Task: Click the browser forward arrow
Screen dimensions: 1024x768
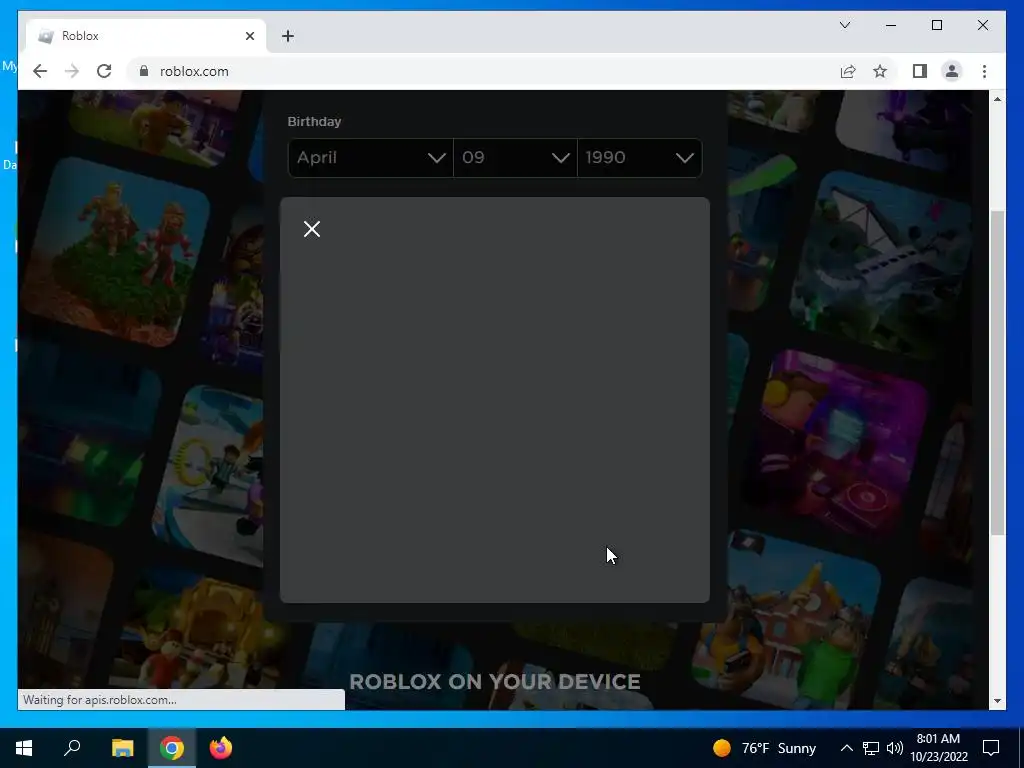Action: [72, 71]
